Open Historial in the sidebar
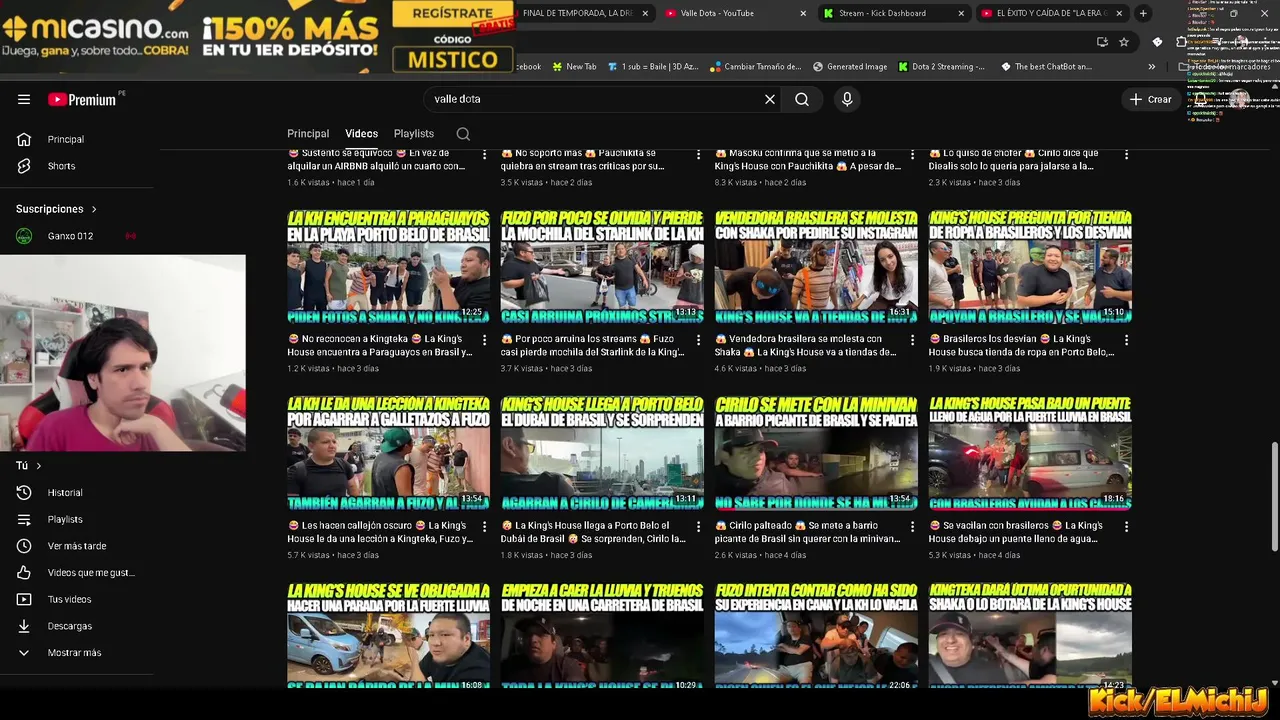Screen dimensions: 1280x720 (x=65, y=493)
